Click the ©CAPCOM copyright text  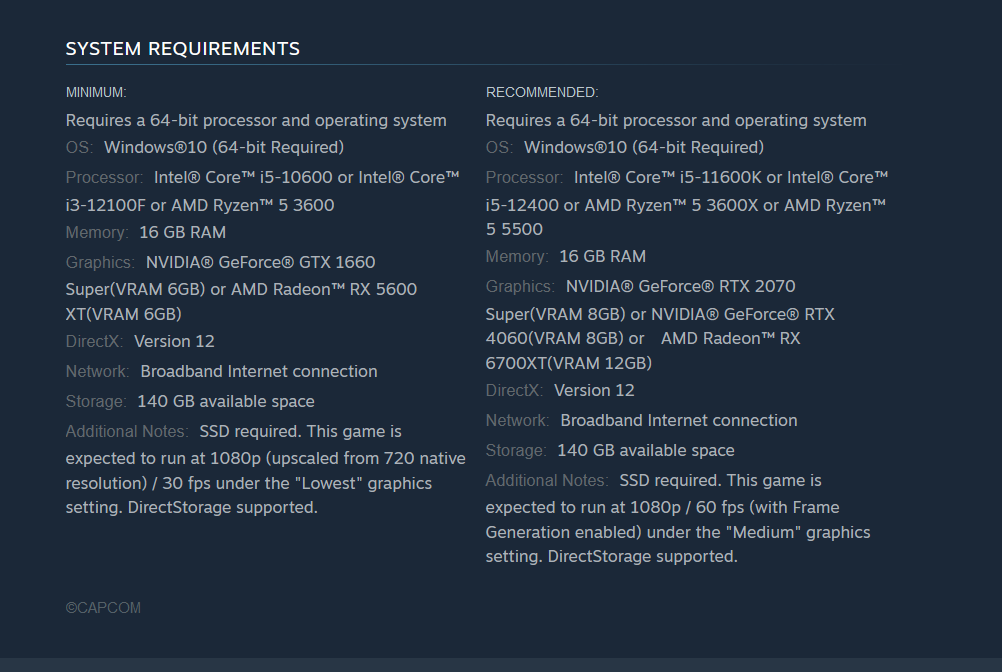(x=103, y=607)
